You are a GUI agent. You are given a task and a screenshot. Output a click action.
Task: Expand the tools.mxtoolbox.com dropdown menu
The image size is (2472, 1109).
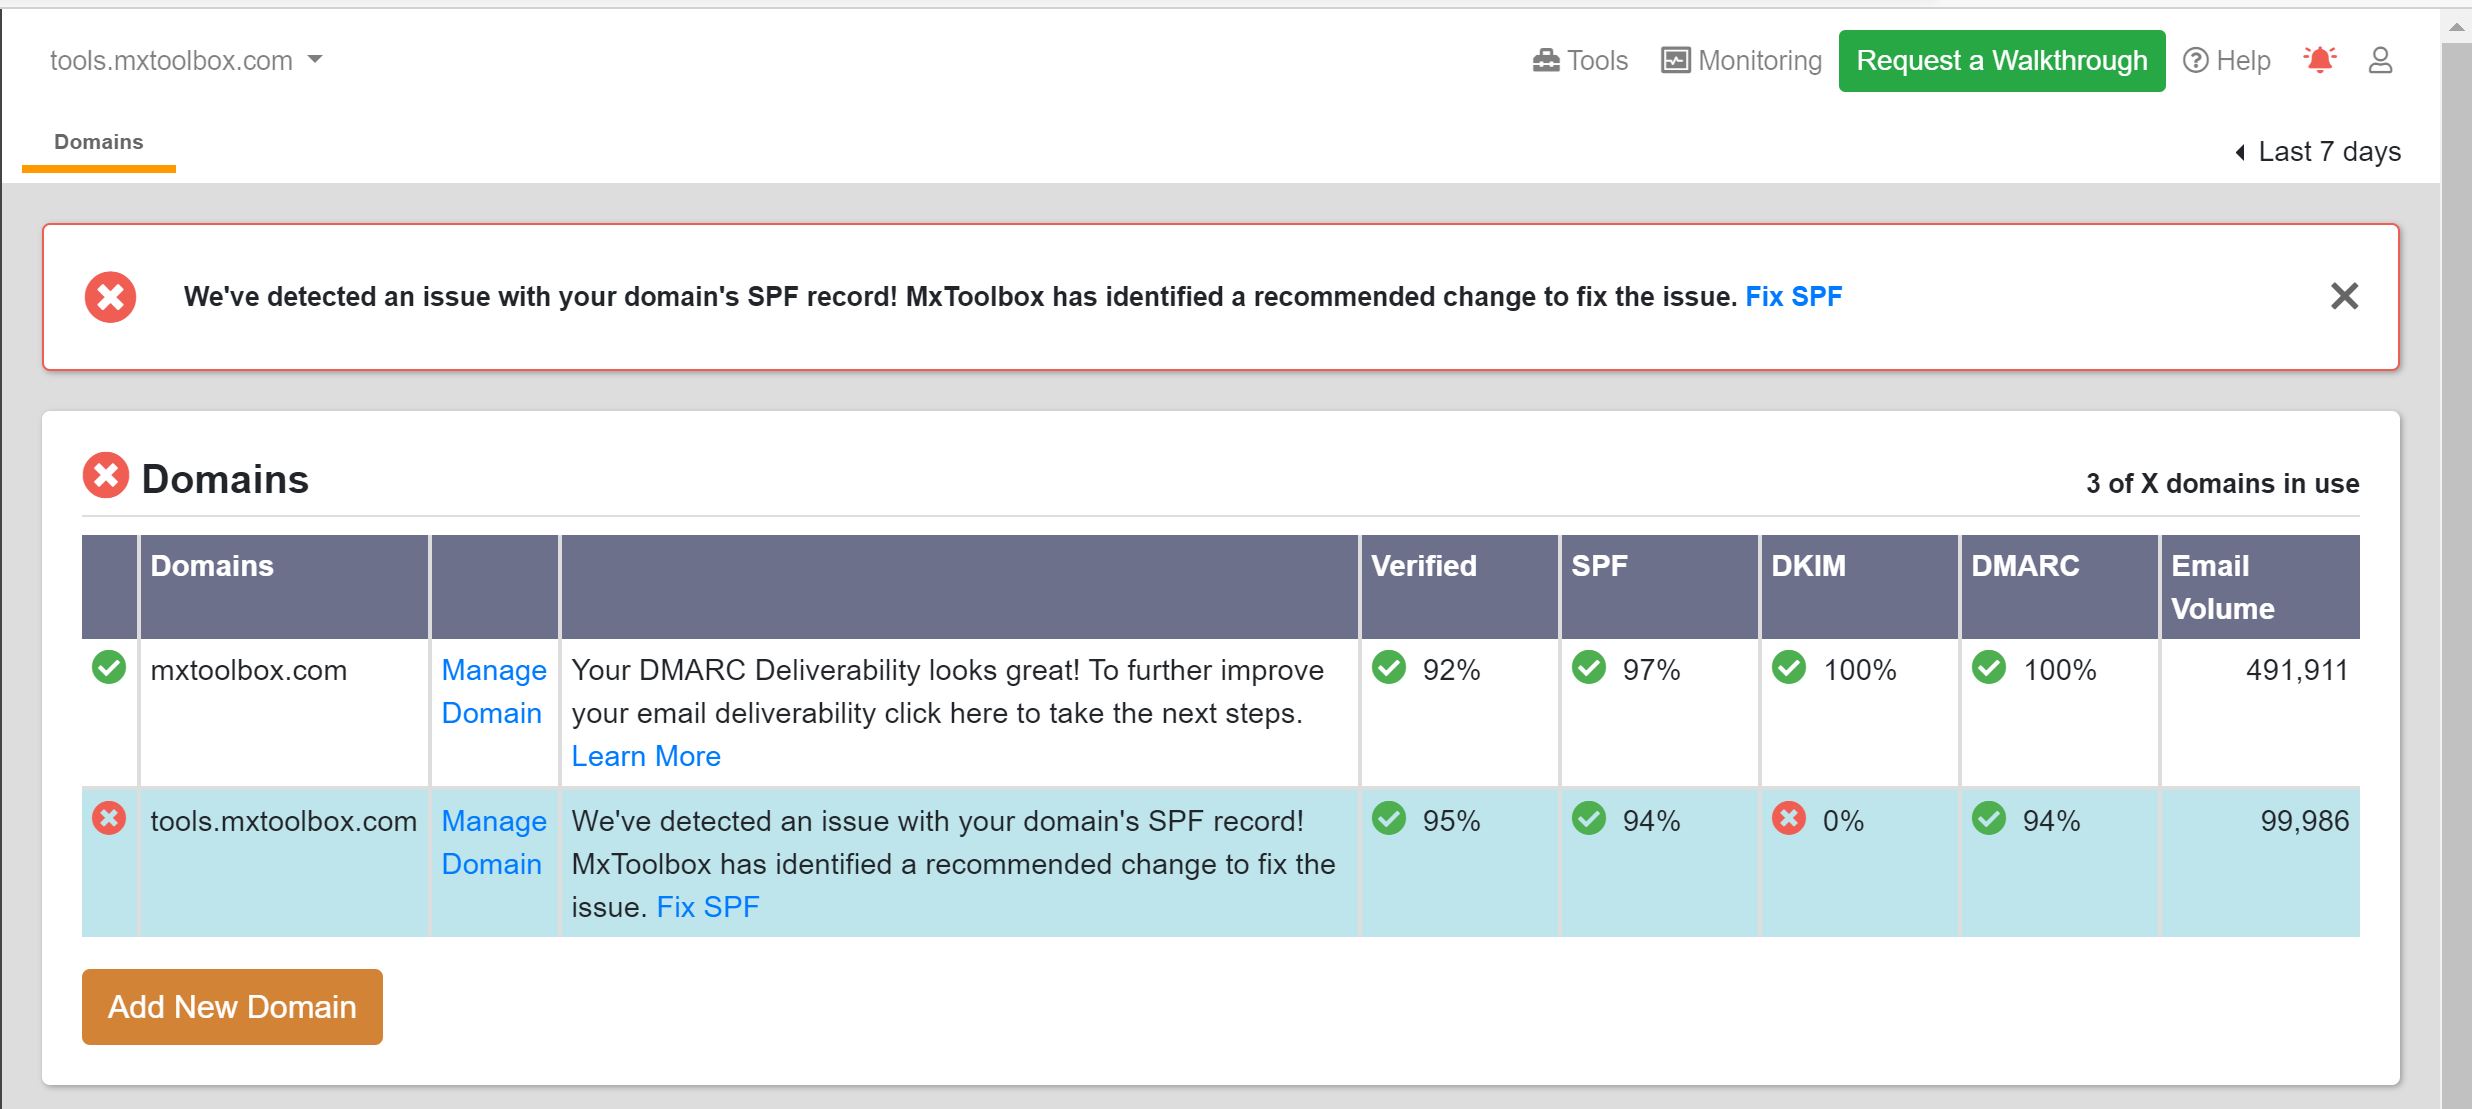tap(314, 62)
